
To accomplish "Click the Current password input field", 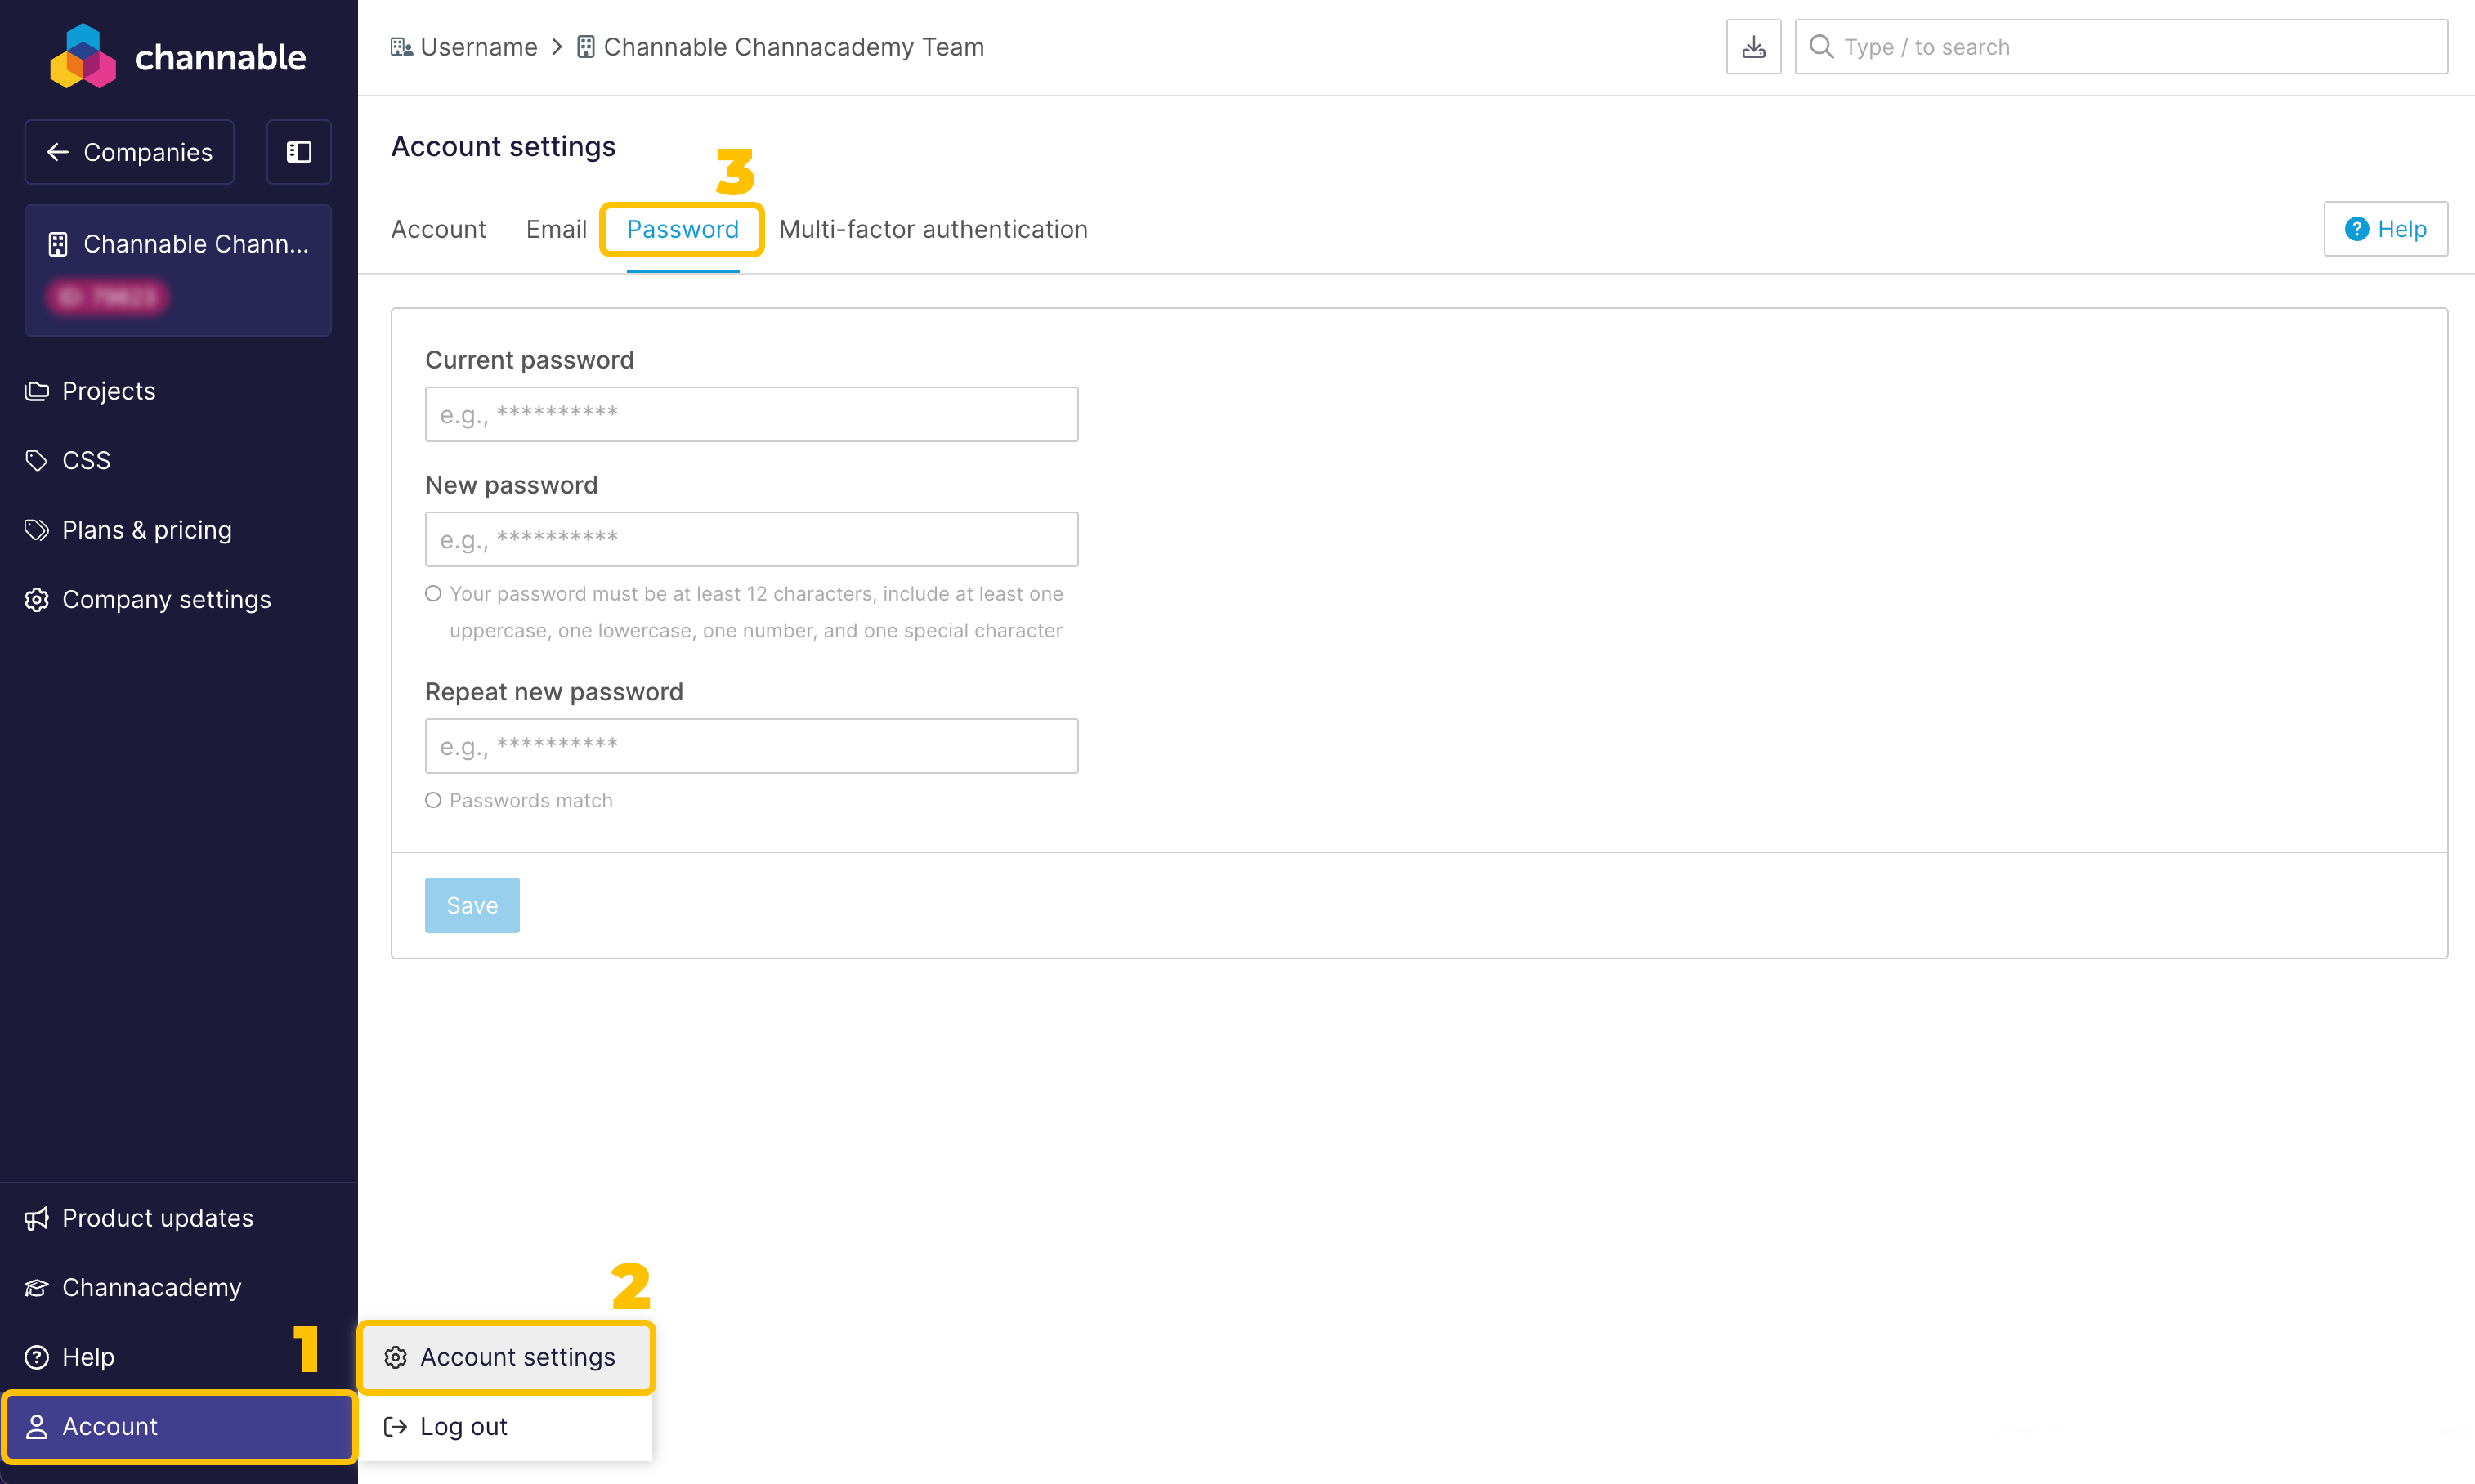I will (x=751, y=413).
